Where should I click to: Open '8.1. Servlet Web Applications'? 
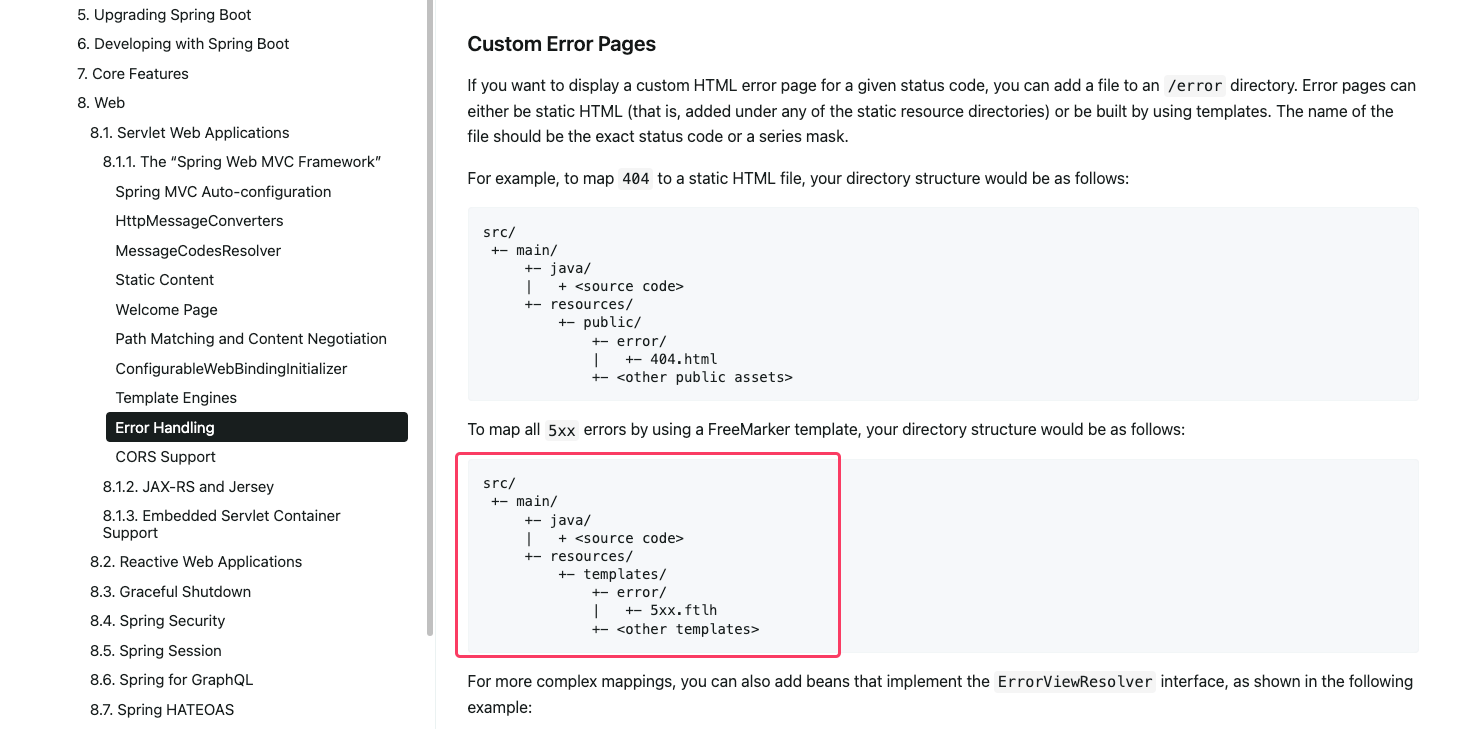[x=190, y=133]
